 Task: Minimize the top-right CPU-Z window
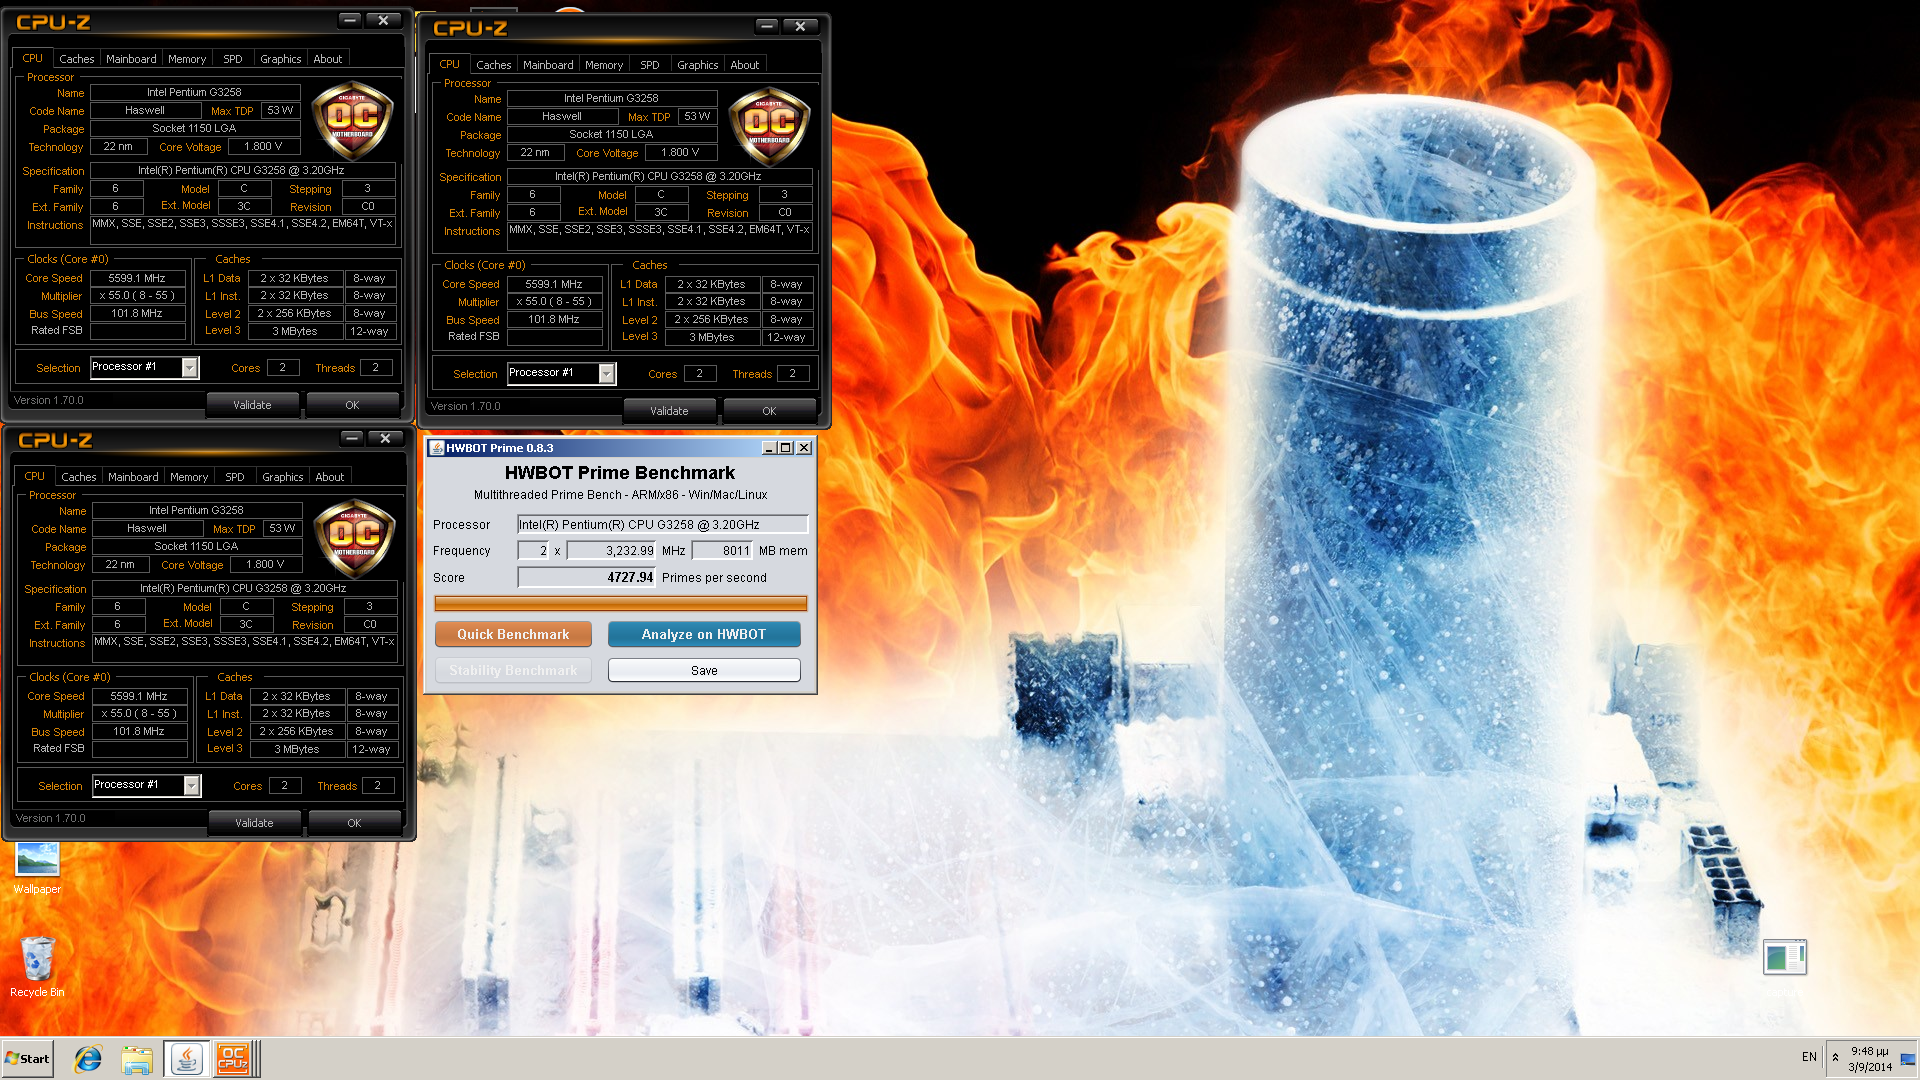[766, 26]
